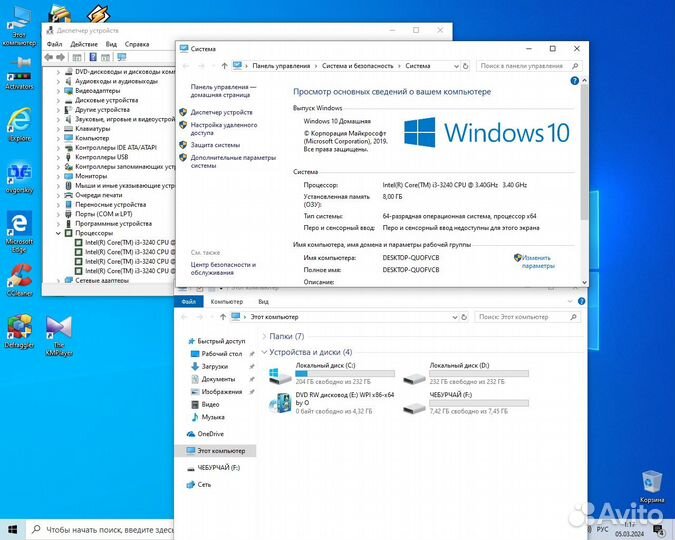
Task: Click the properties list icon in Device Manager toolbar
Action: [77, 57]
